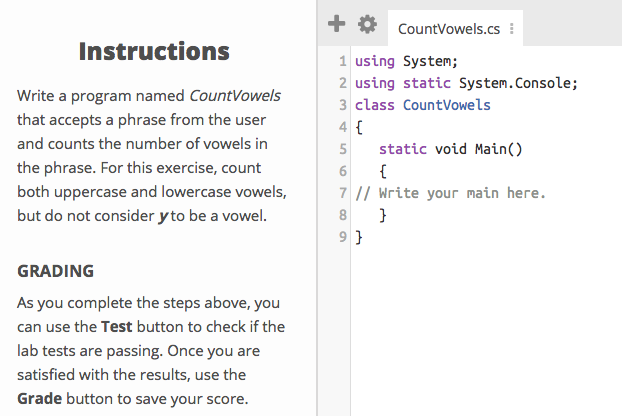Image resolution: width=622 pixels, height=416 pixels.
Task: Click the '// Write your main here.' comment
Action: pos(450,193)
